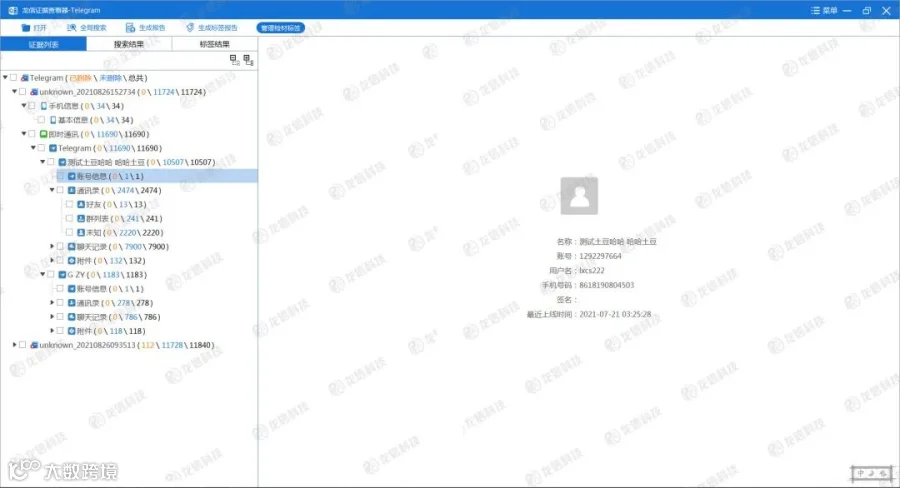Expand the 聊天记录 (7900) node
The width and height of the screenshot is (900, 488).
[x=52, y=246]
